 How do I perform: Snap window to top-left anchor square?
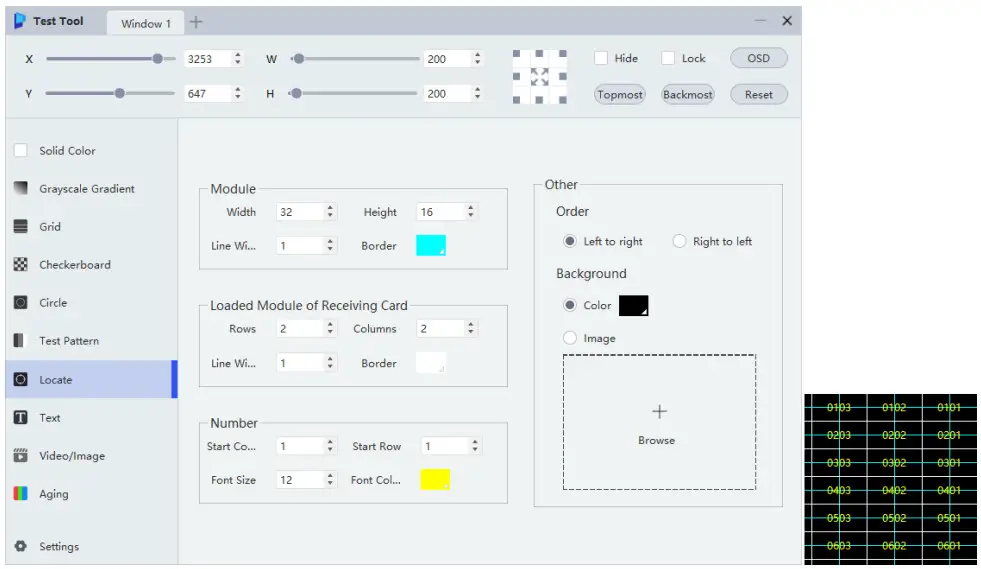(516, 54)
